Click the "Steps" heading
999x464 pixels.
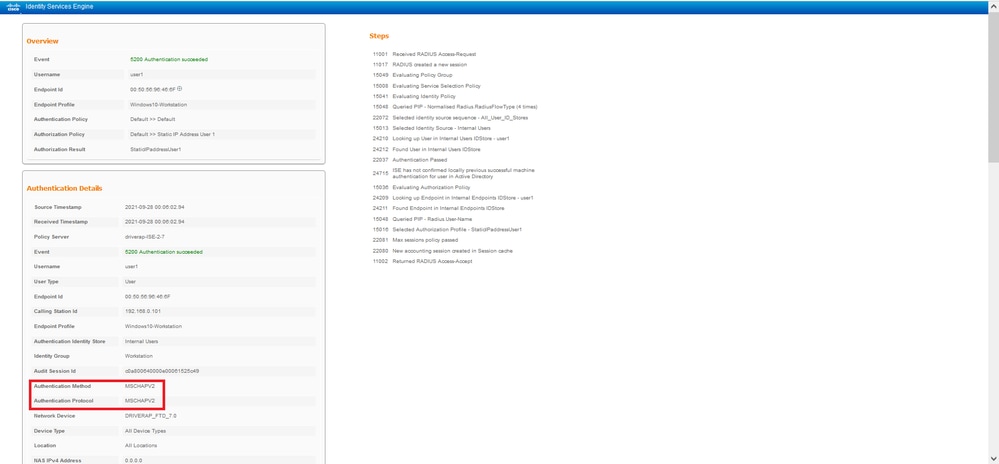pos(378,36)
